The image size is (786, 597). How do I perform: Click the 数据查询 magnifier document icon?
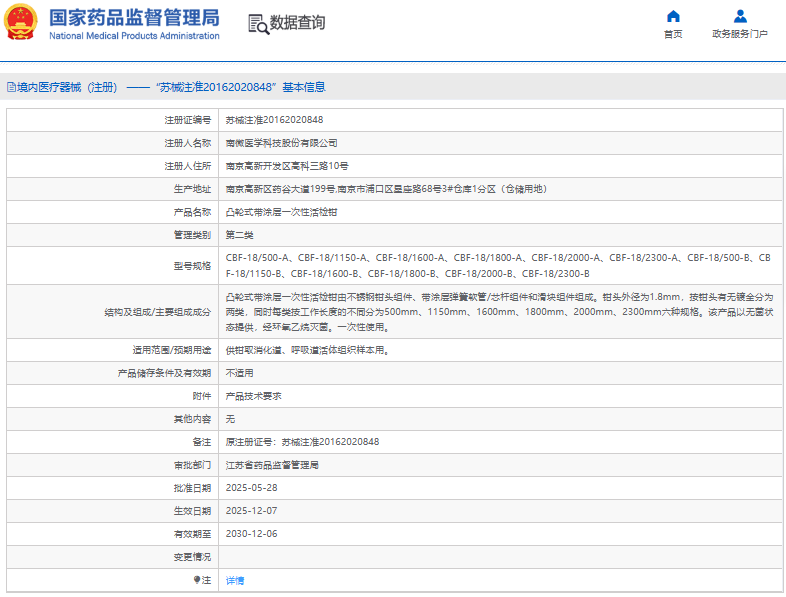258,24
